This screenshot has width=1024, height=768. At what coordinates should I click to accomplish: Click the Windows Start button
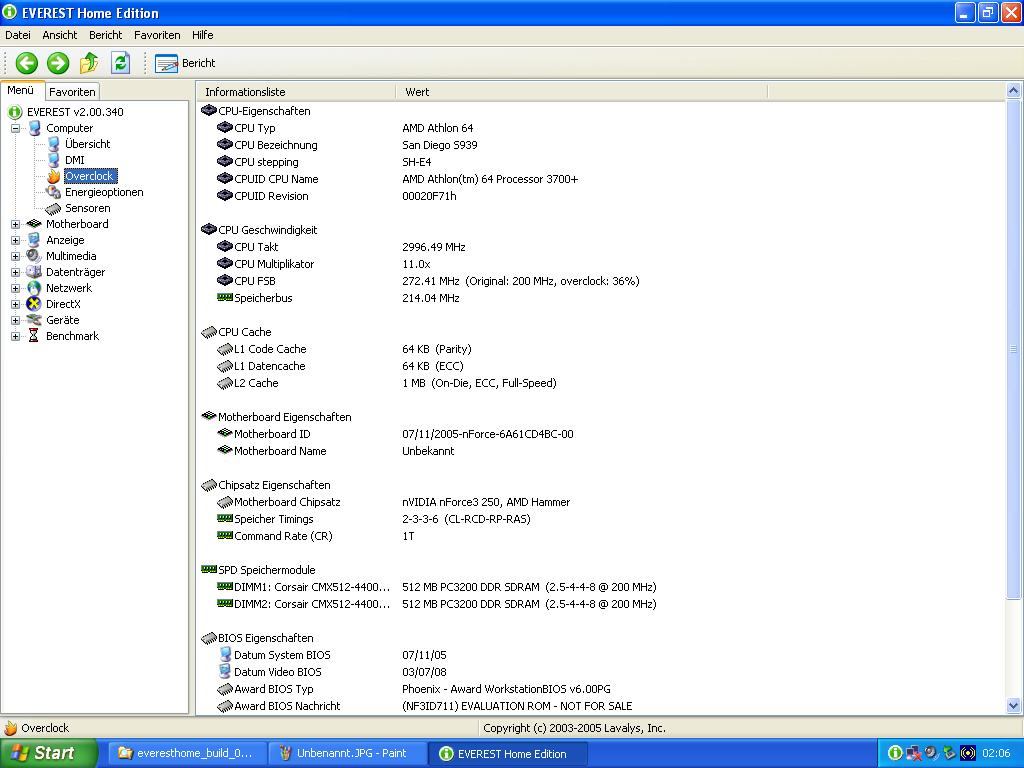click(x=48, y=753)
